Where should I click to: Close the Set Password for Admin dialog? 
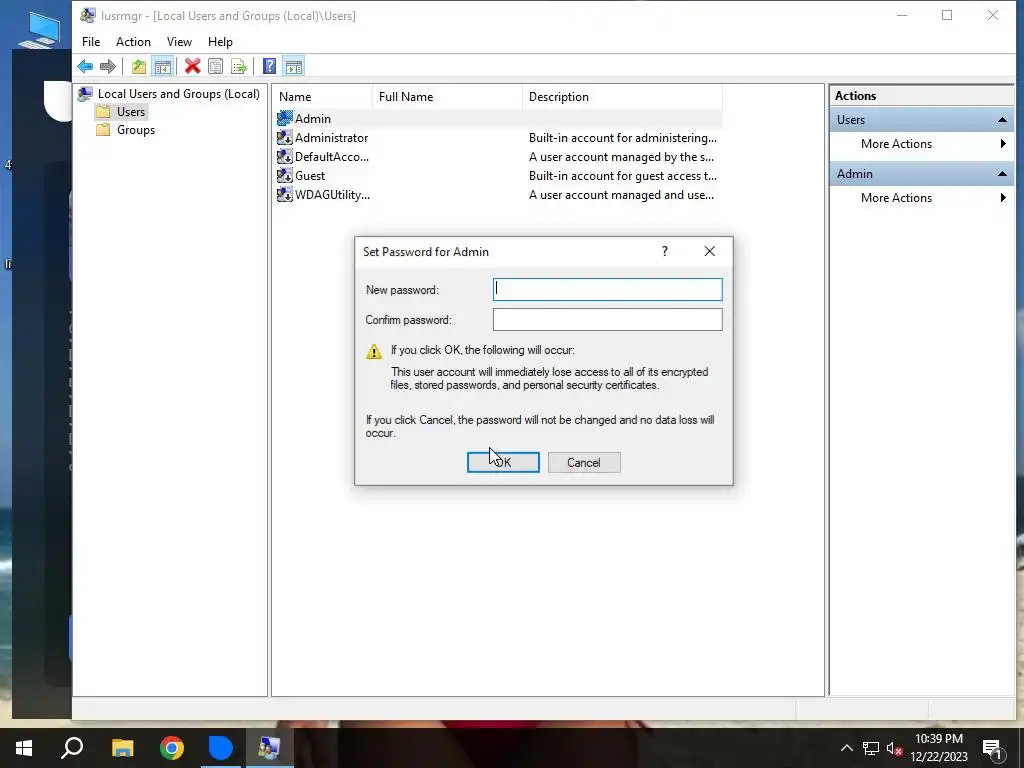(x=710, y=251)
